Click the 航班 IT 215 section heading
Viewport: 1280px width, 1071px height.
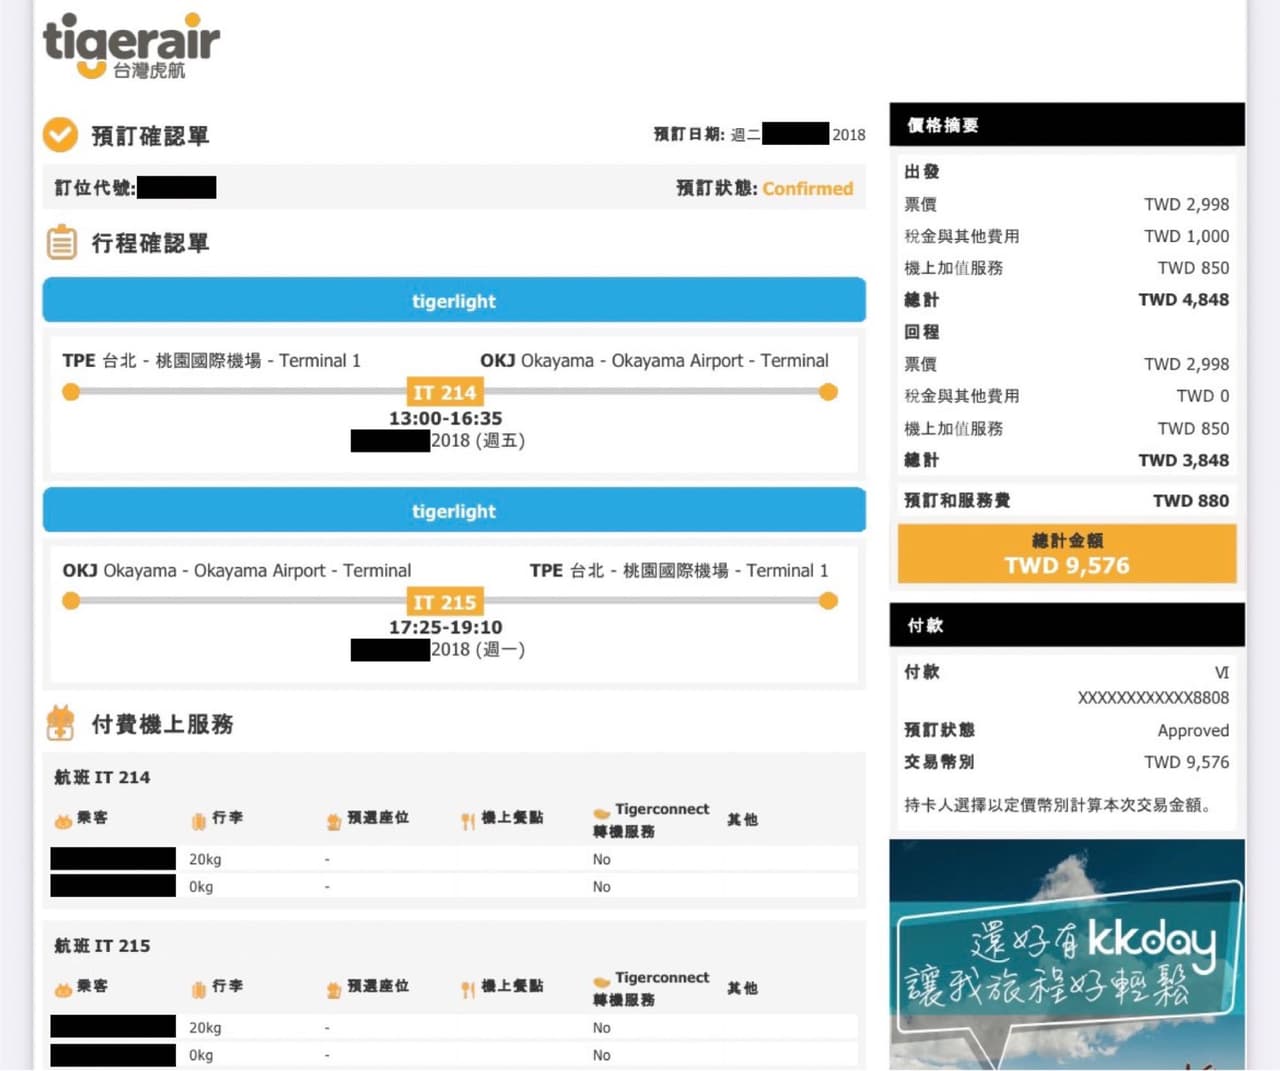(102, 945)
